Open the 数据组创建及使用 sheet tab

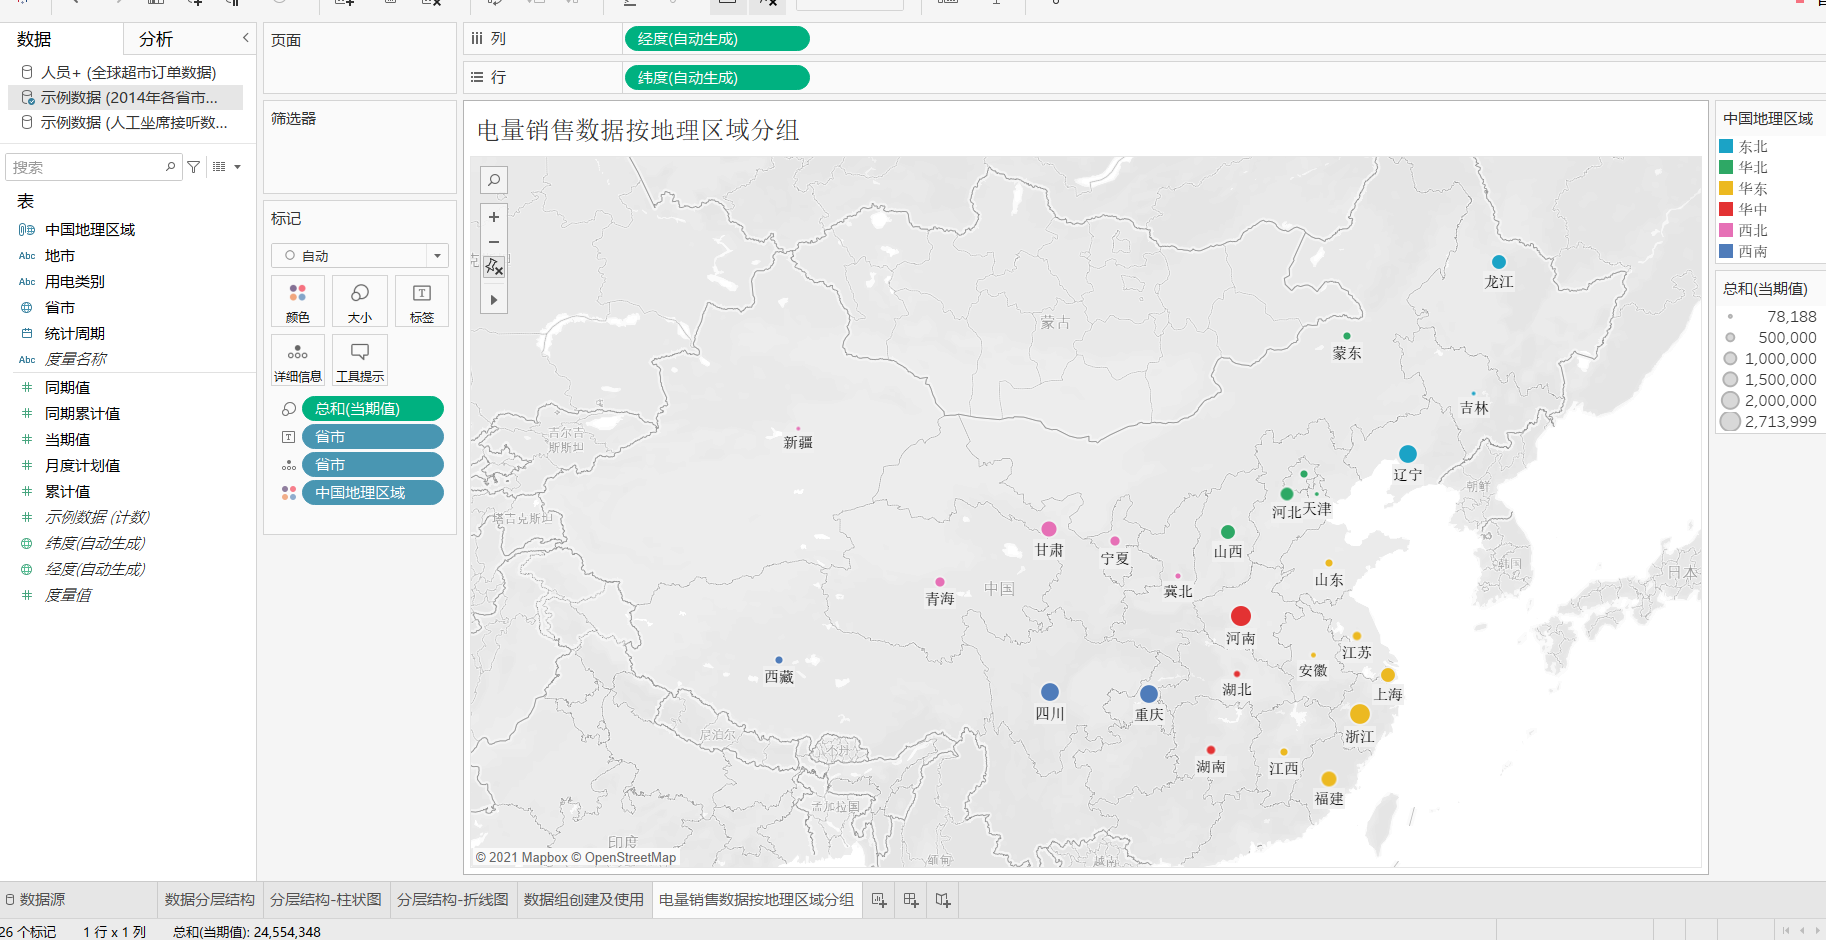[x=584, y=900]
